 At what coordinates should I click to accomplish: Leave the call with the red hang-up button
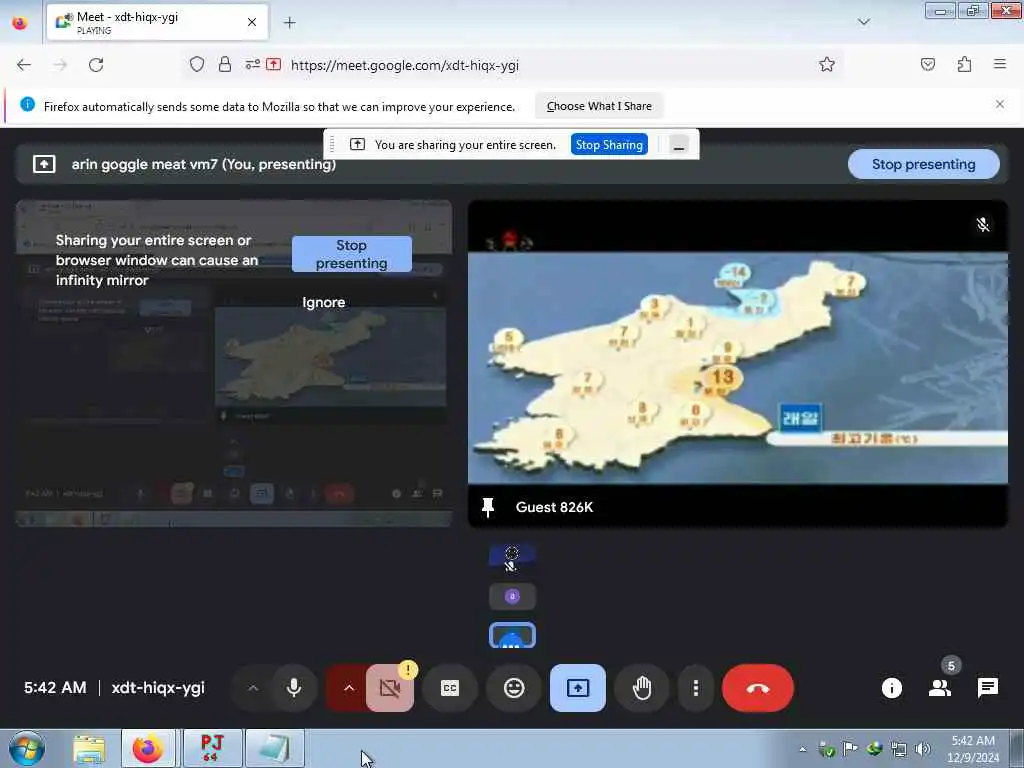(x=758, y=688)
